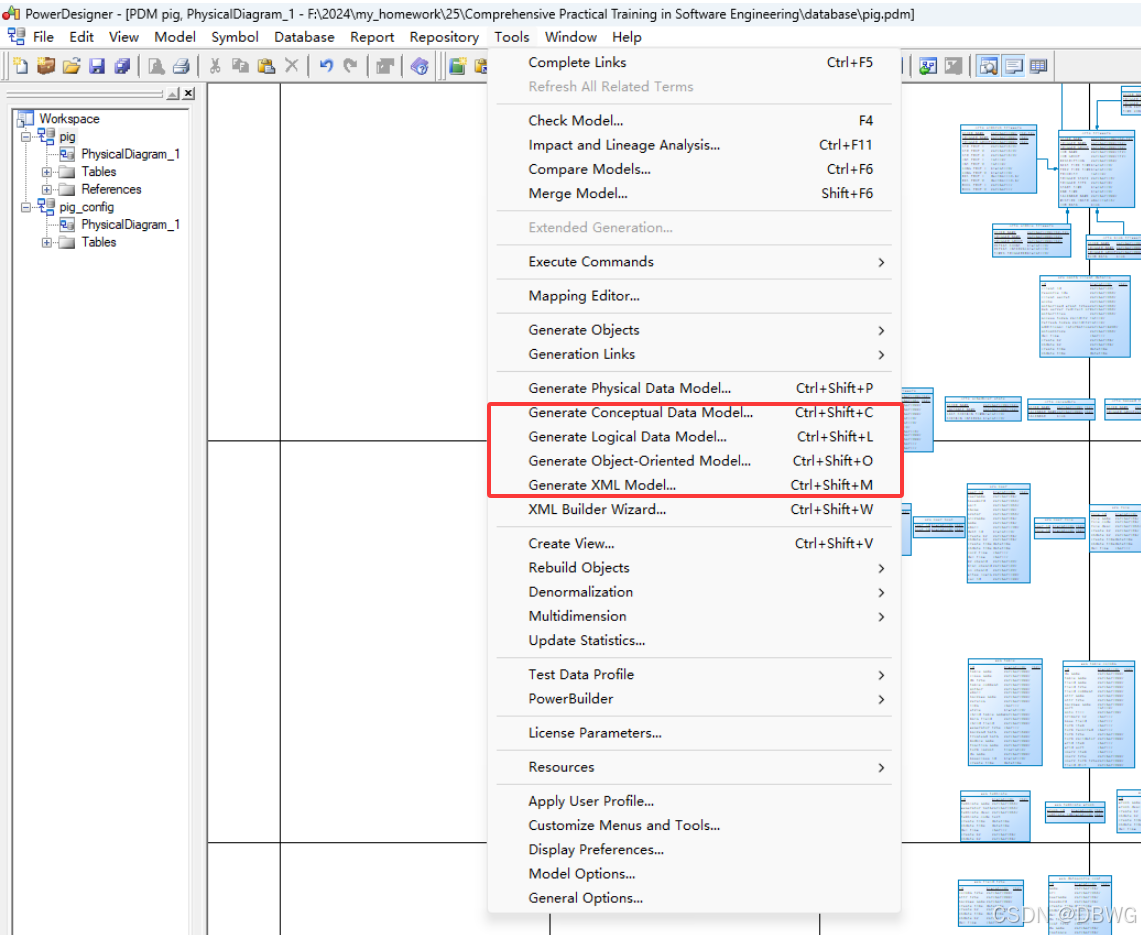Click the Copy toolbar icon
Viewport: 1141px width, 935px height.
(x=240, y=66)
